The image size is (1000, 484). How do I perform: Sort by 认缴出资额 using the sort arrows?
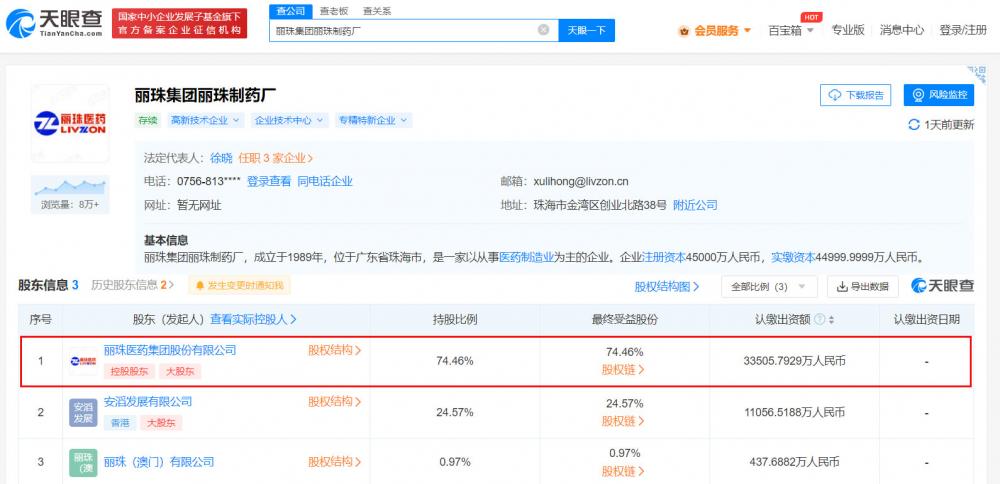pyautogui.click(x=832, y=319)
